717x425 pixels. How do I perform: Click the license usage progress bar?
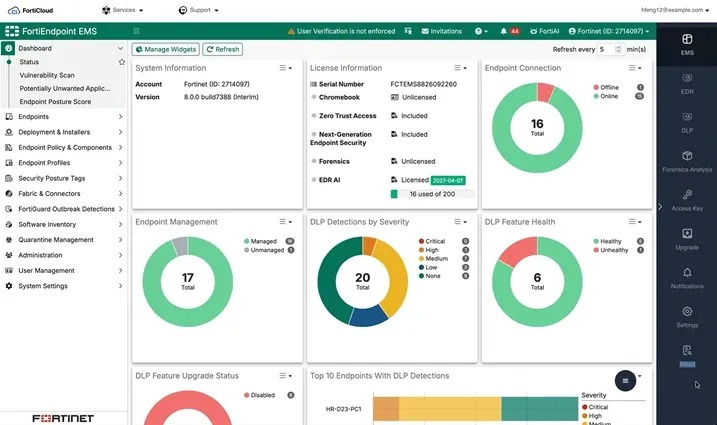(x=432, y=194)
